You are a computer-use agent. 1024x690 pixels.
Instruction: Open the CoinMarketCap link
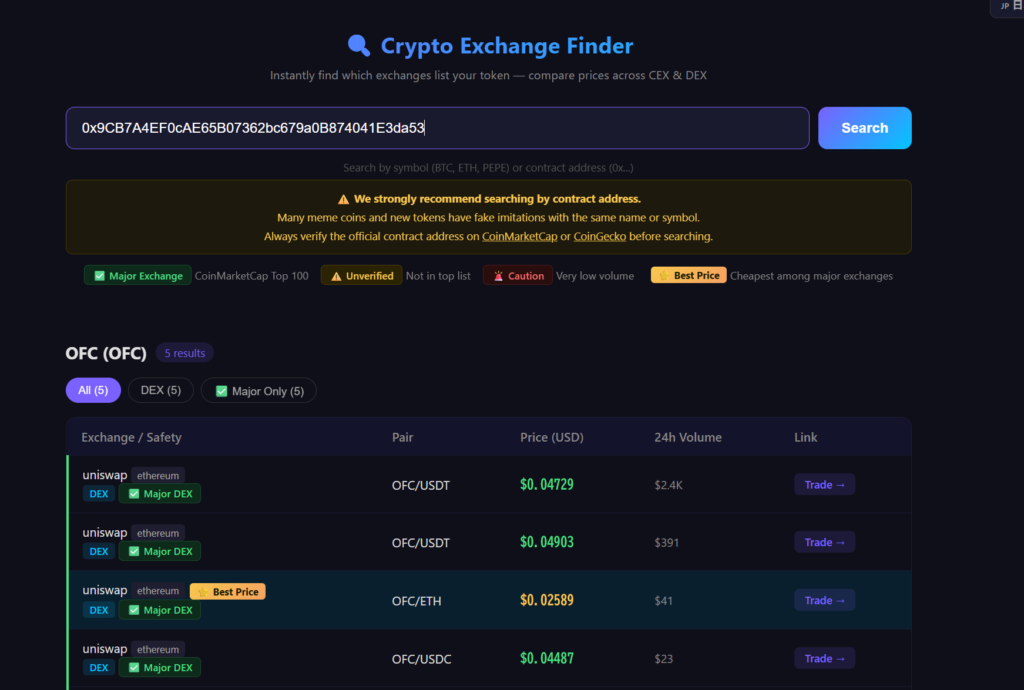(x=519, y=237)
